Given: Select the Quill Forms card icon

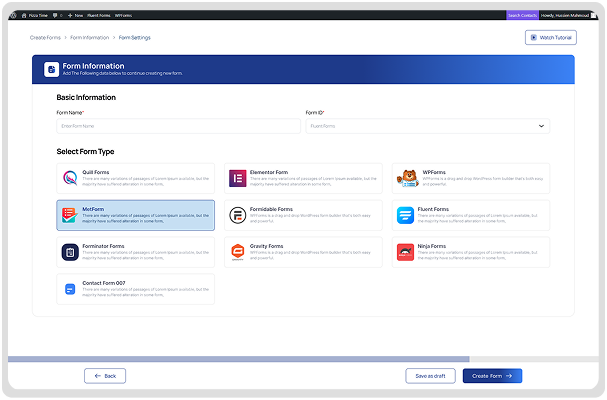Looking at the screenshot, I should (70, 178).
